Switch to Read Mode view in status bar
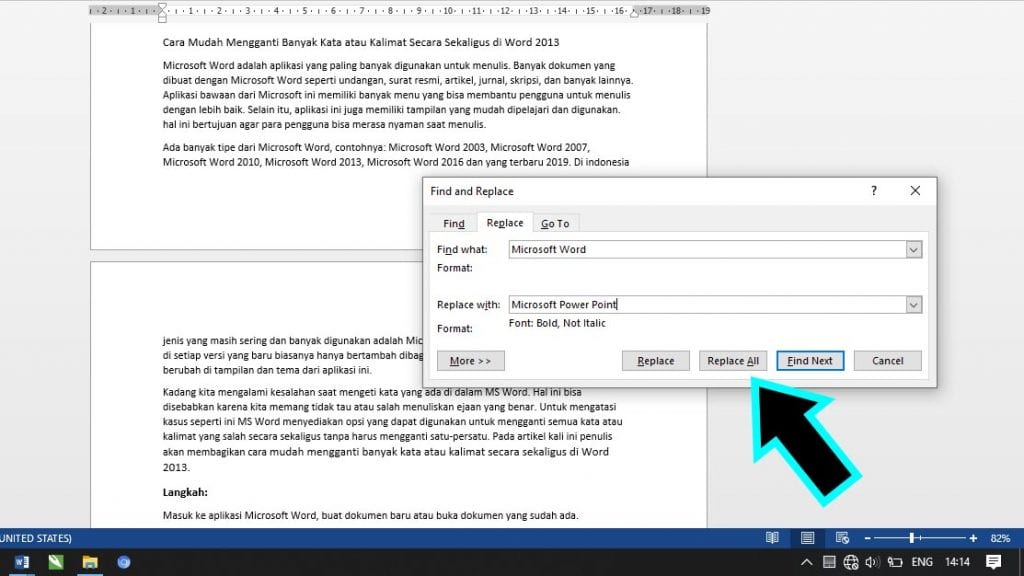Viewport: 1024px width, 576px height. point(772,538)
